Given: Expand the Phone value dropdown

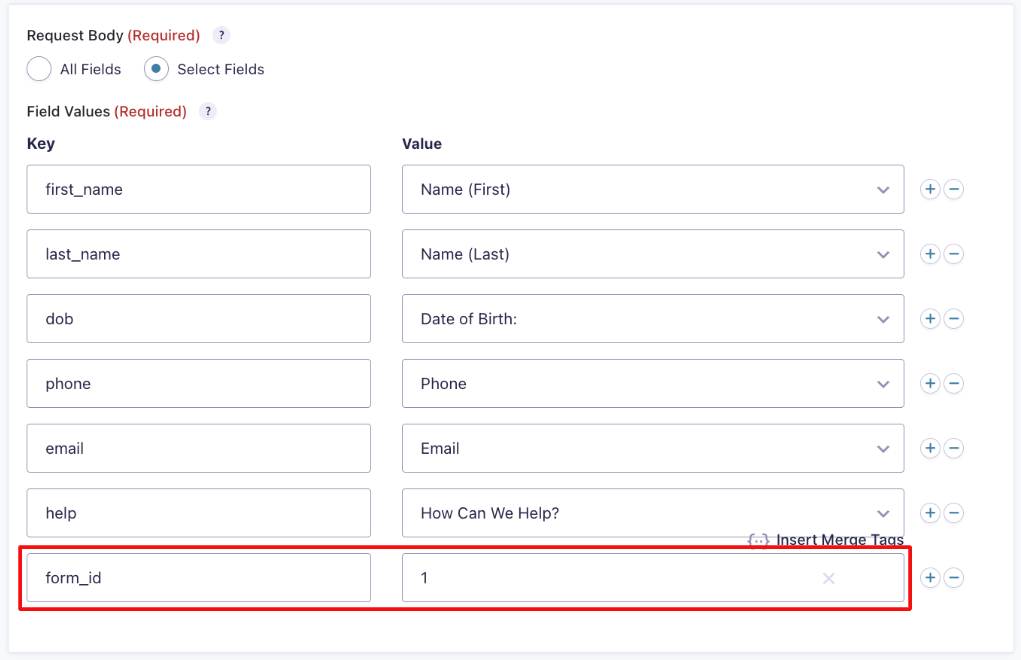Looking at the screenshot, I should coord(883,383).
